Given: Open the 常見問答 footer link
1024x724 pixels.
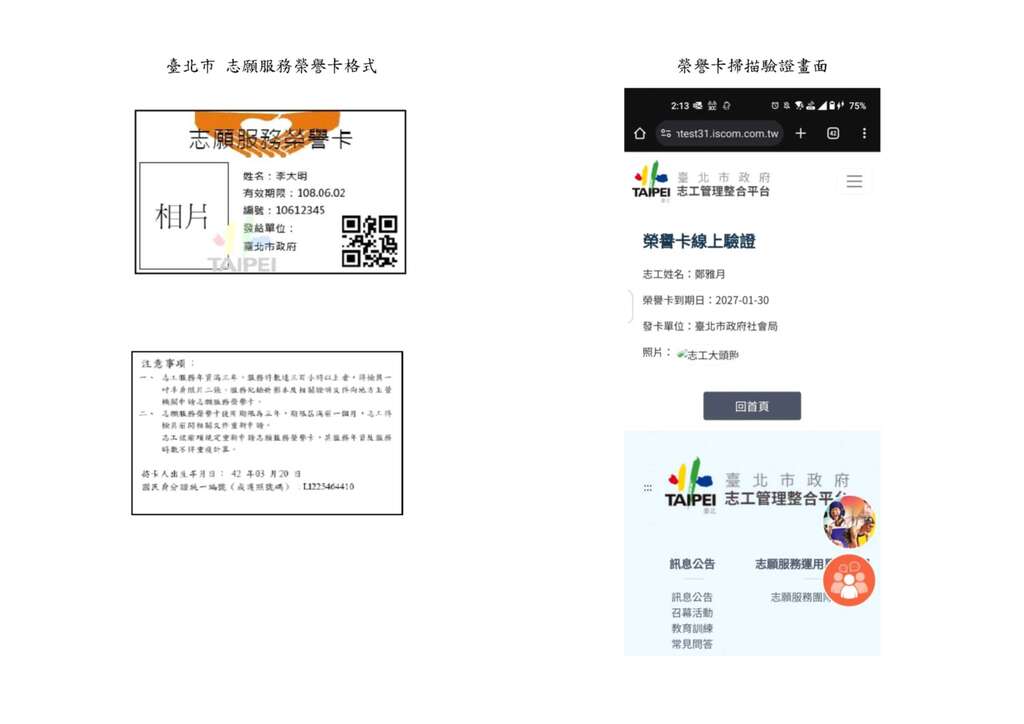Looking at the screenshot, I should pyautogui.click(x=692, y=644).
